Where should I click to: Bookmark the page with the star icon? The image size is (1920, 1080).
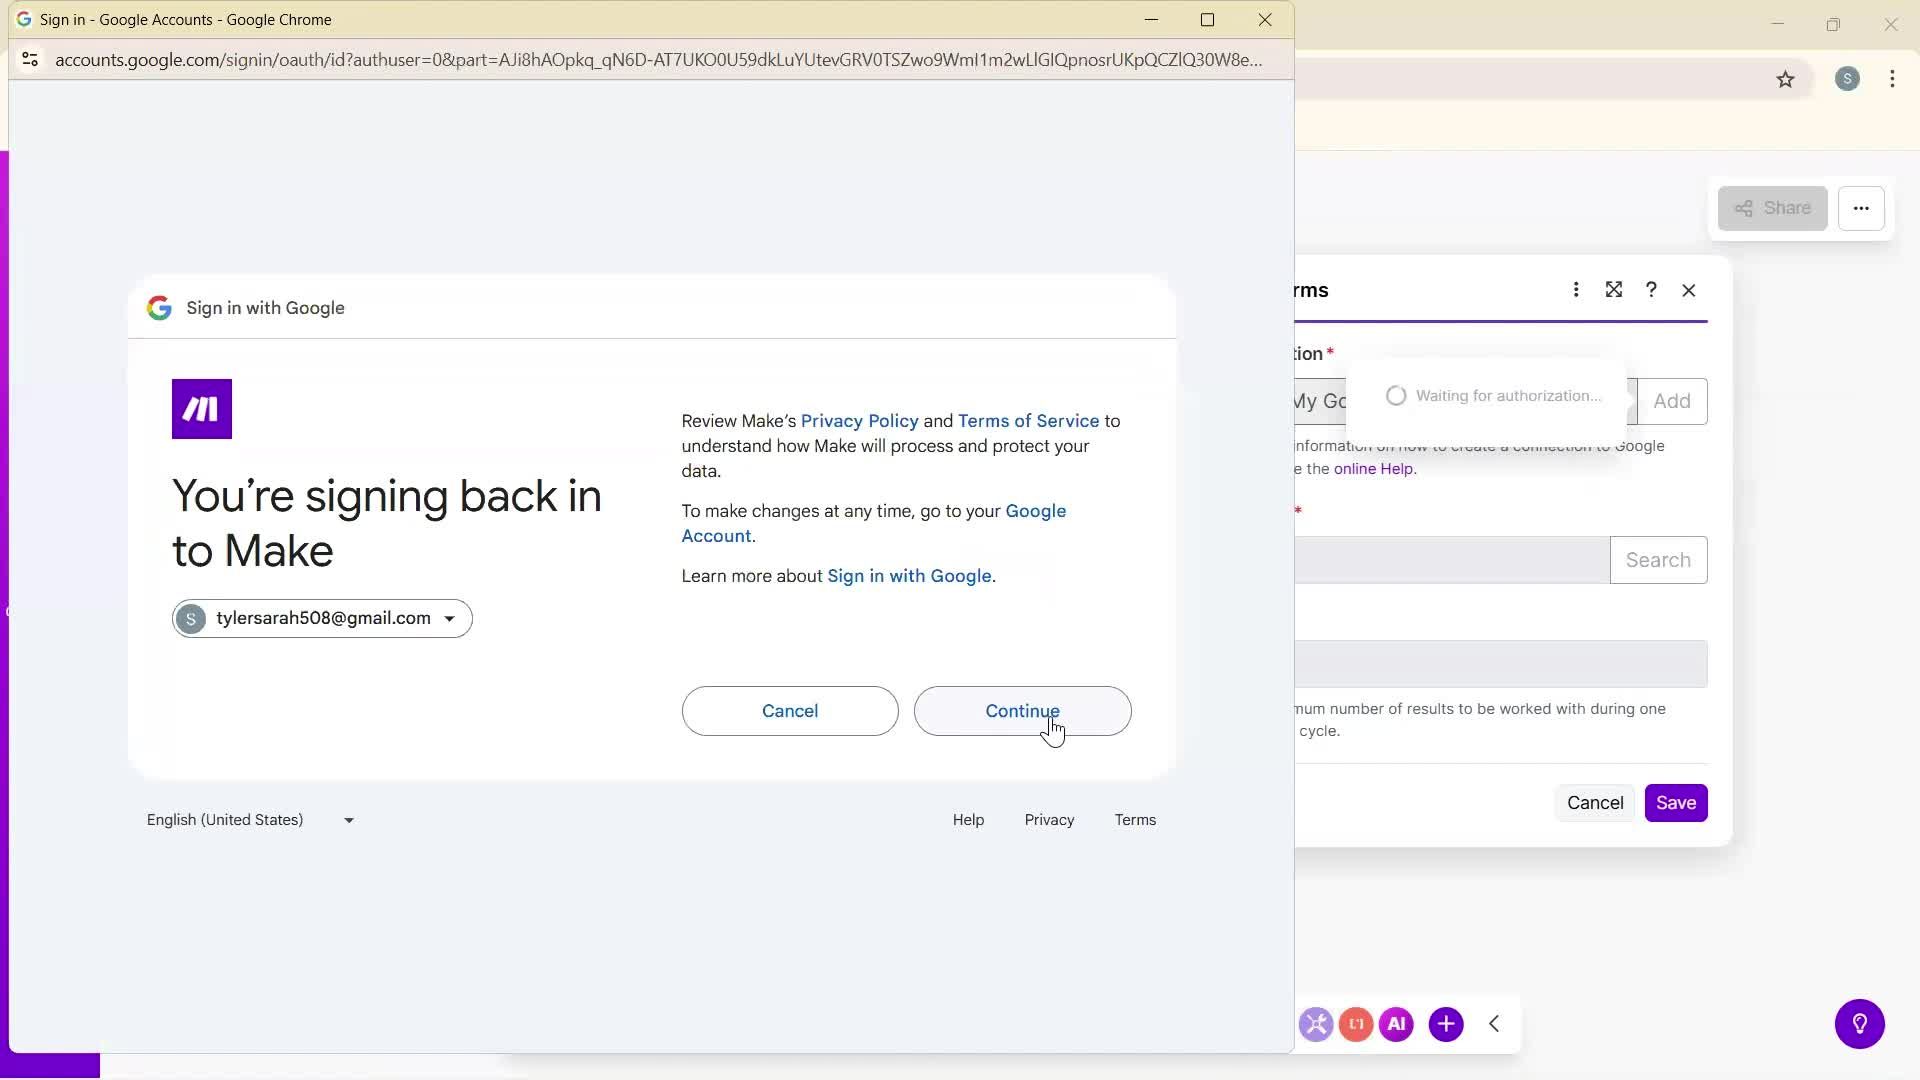pos(1787,79)
